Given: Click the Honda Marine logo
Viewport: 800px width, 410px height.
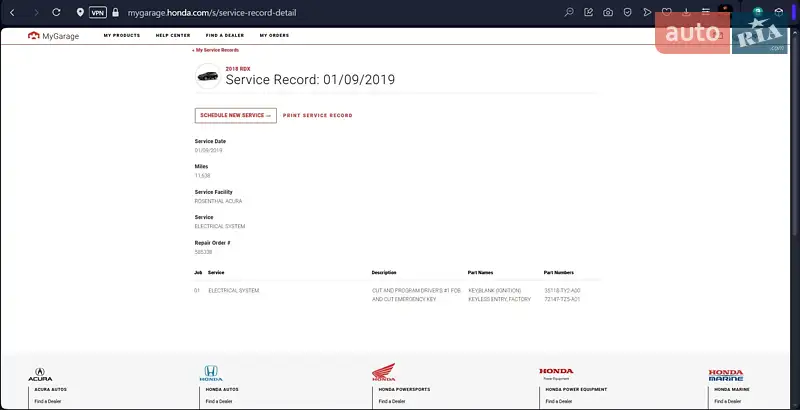Looking at the screenshot, I should point(726,374).
